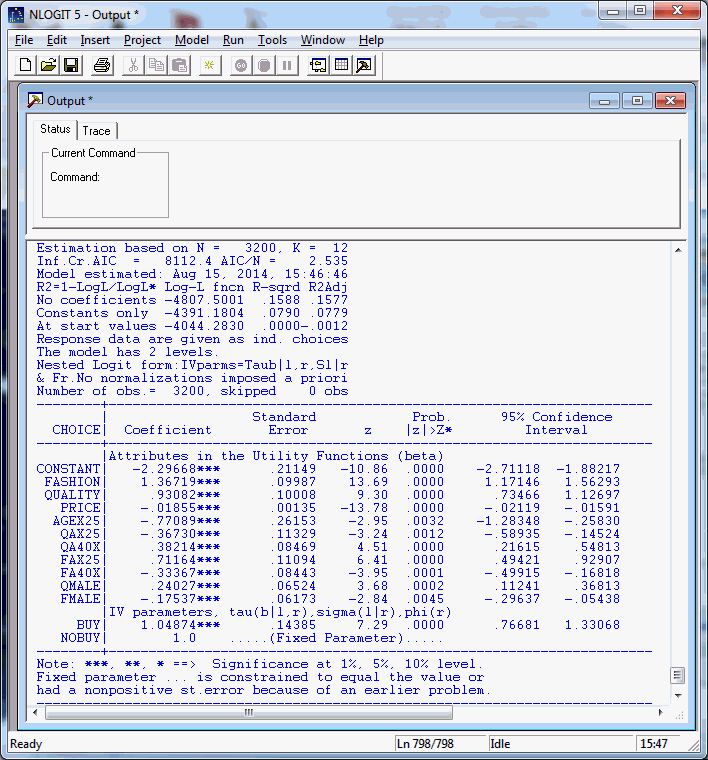Image resolution: width=708 pixels, height=760 pixels.
Task: Click the QUALITY row label
Action: 72,495
